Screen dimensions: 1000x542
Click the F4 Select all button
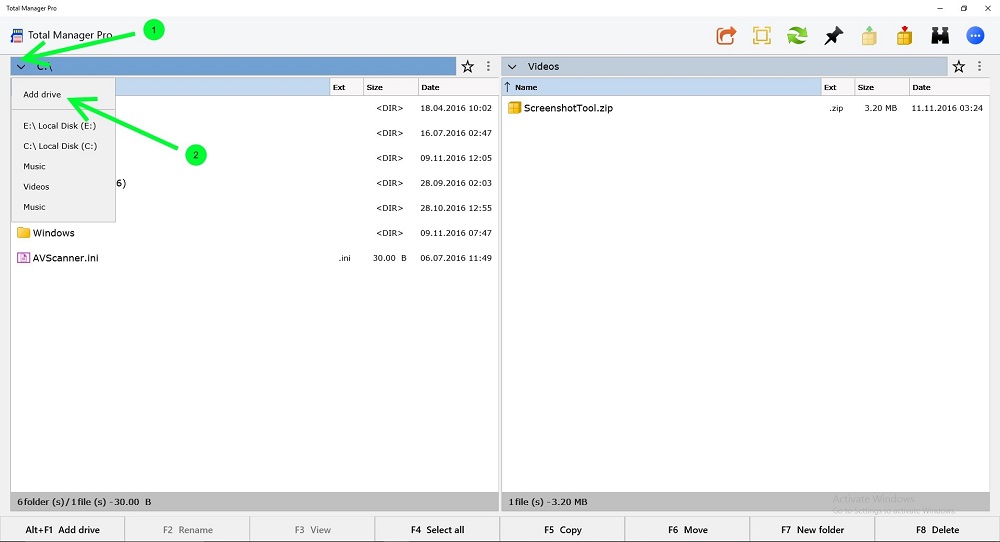438,530
